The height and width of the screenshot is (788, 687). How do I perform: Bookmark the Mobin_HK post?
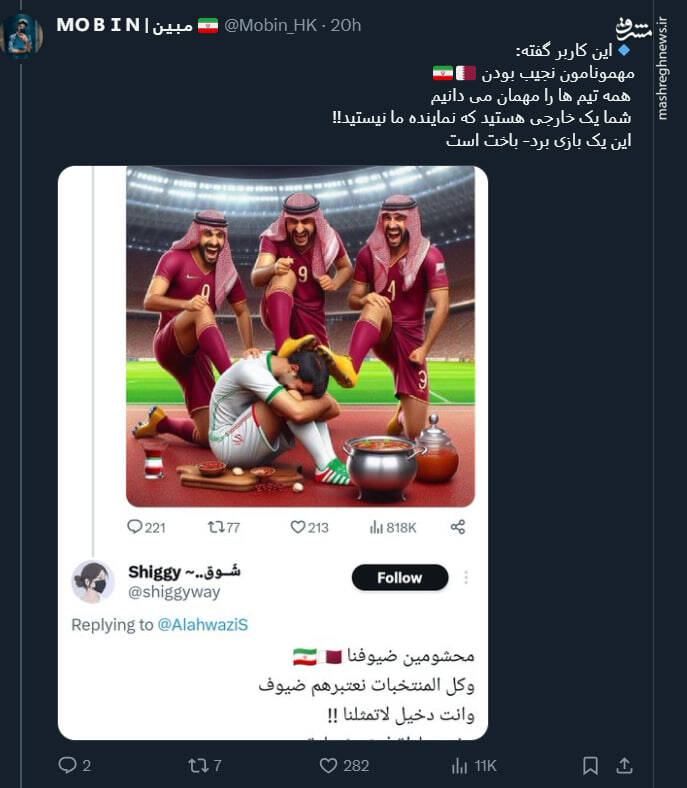[590, 765]
